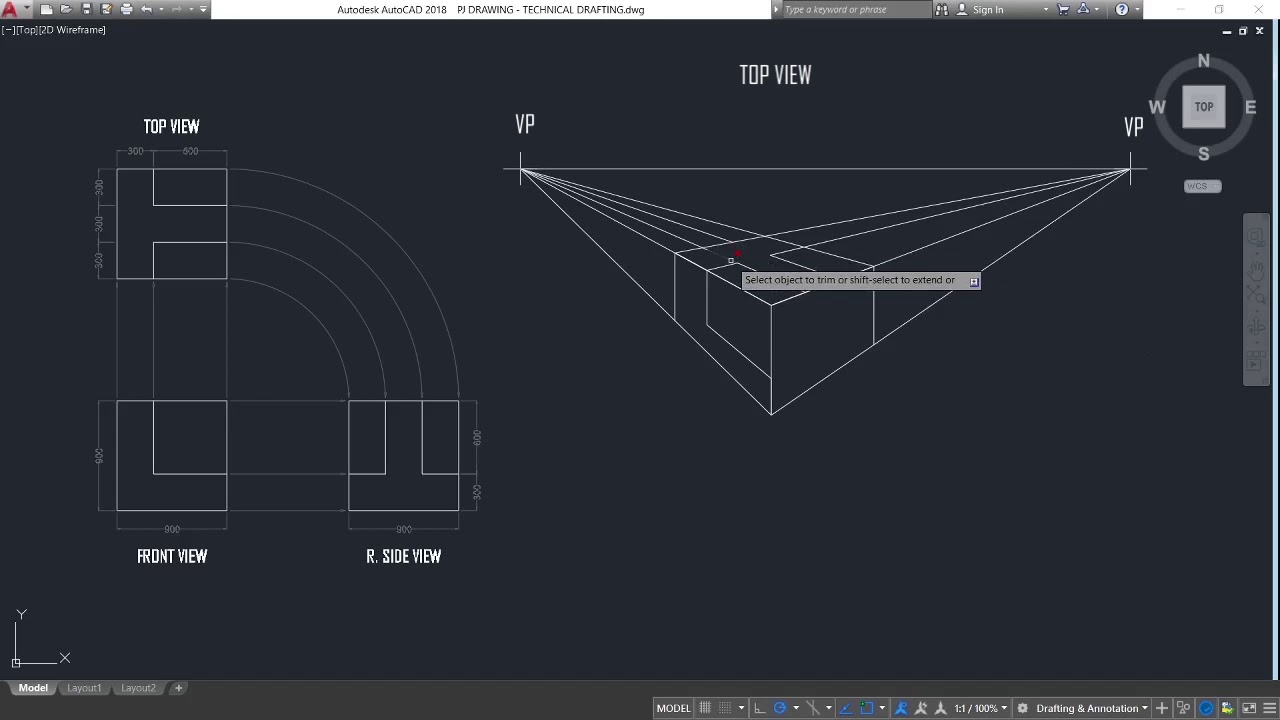This screenshot has height=720, width=1280.
Task: Click E on the ViewCube compass
Action: [x=1250, y=107]
